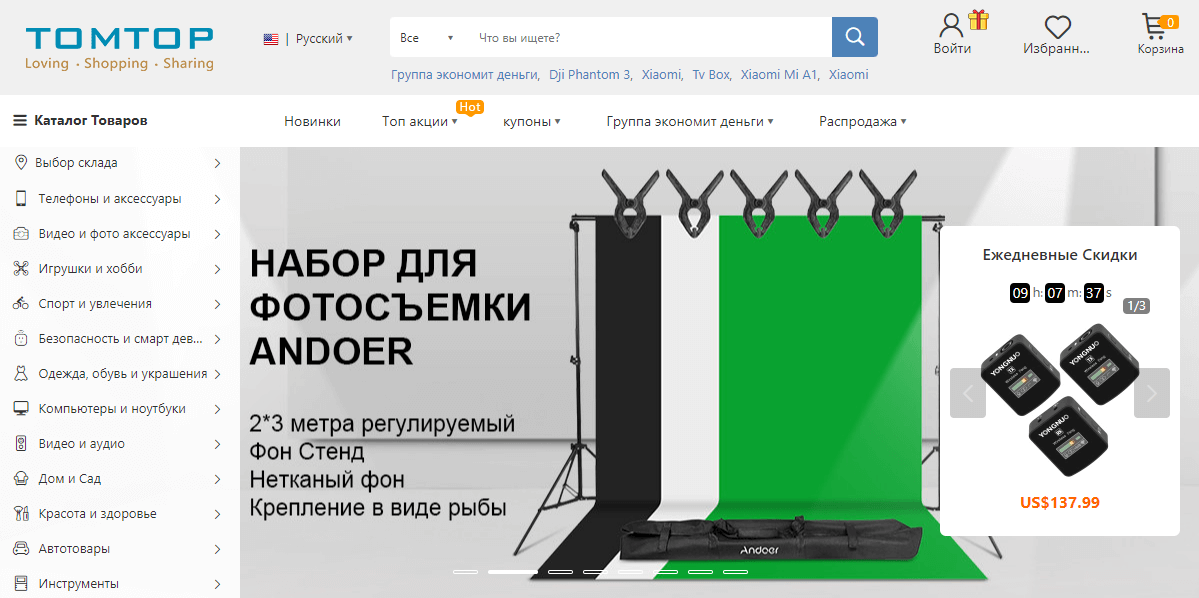Show previous daily deal with left arrow

(967, 393)
